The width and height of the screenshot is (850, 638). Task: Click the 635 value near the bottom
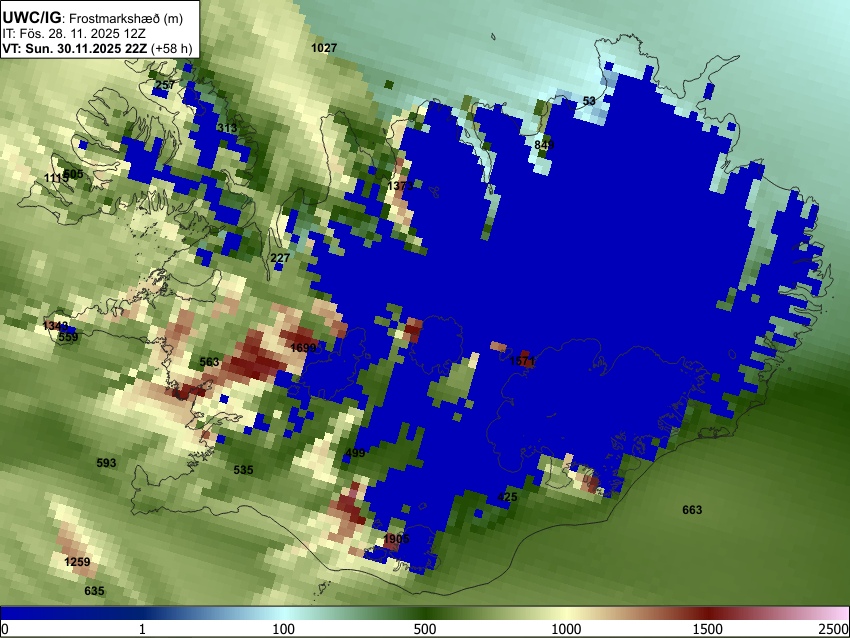coord(94,591)
